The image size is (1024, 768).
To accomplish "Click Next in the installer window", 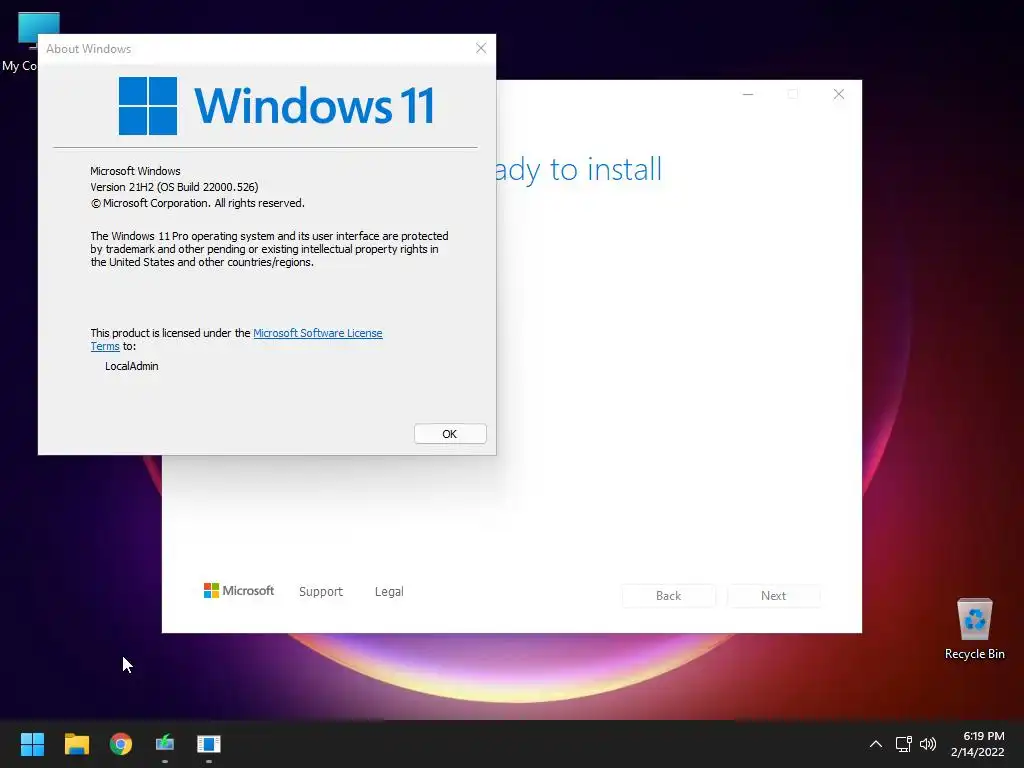I will pyautogui.click(x=773, y=596).
